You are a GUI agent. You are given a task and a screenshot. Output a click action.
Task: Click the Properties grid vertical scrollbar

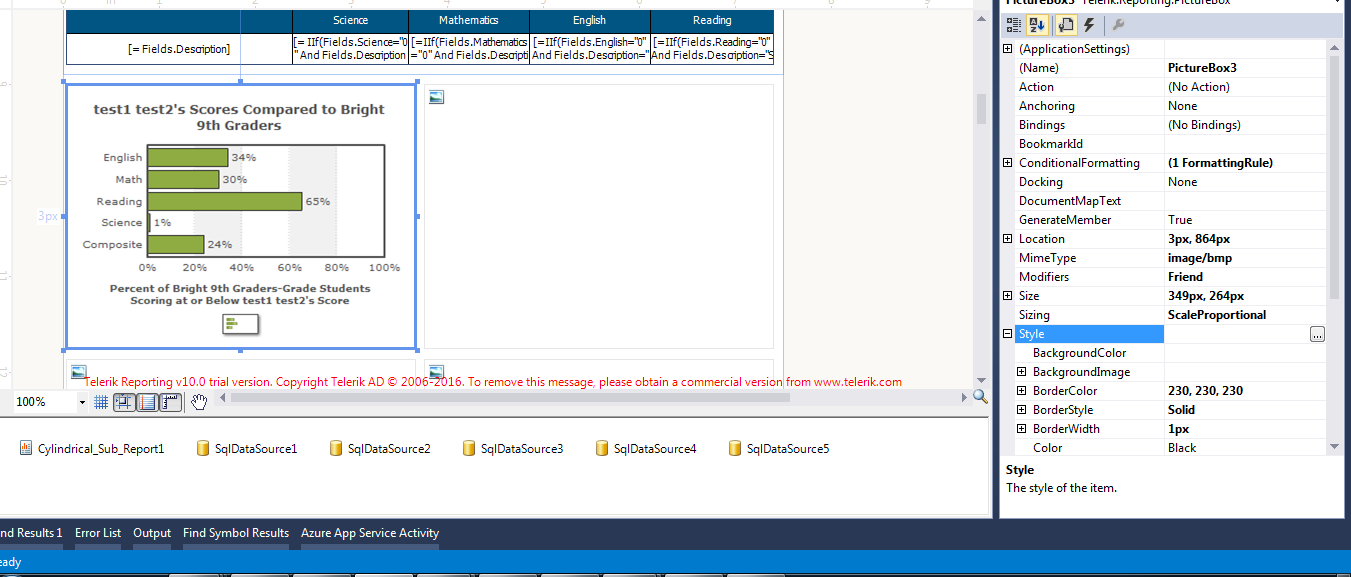[x=1334, y=177]
